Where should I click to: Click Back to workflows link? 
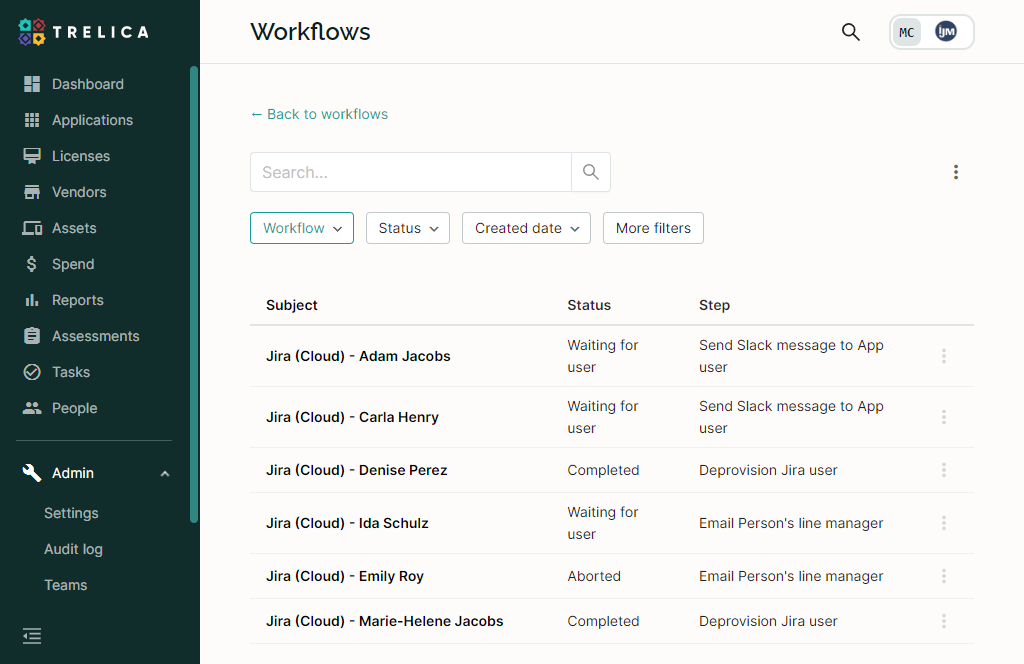tap(319, 114)
